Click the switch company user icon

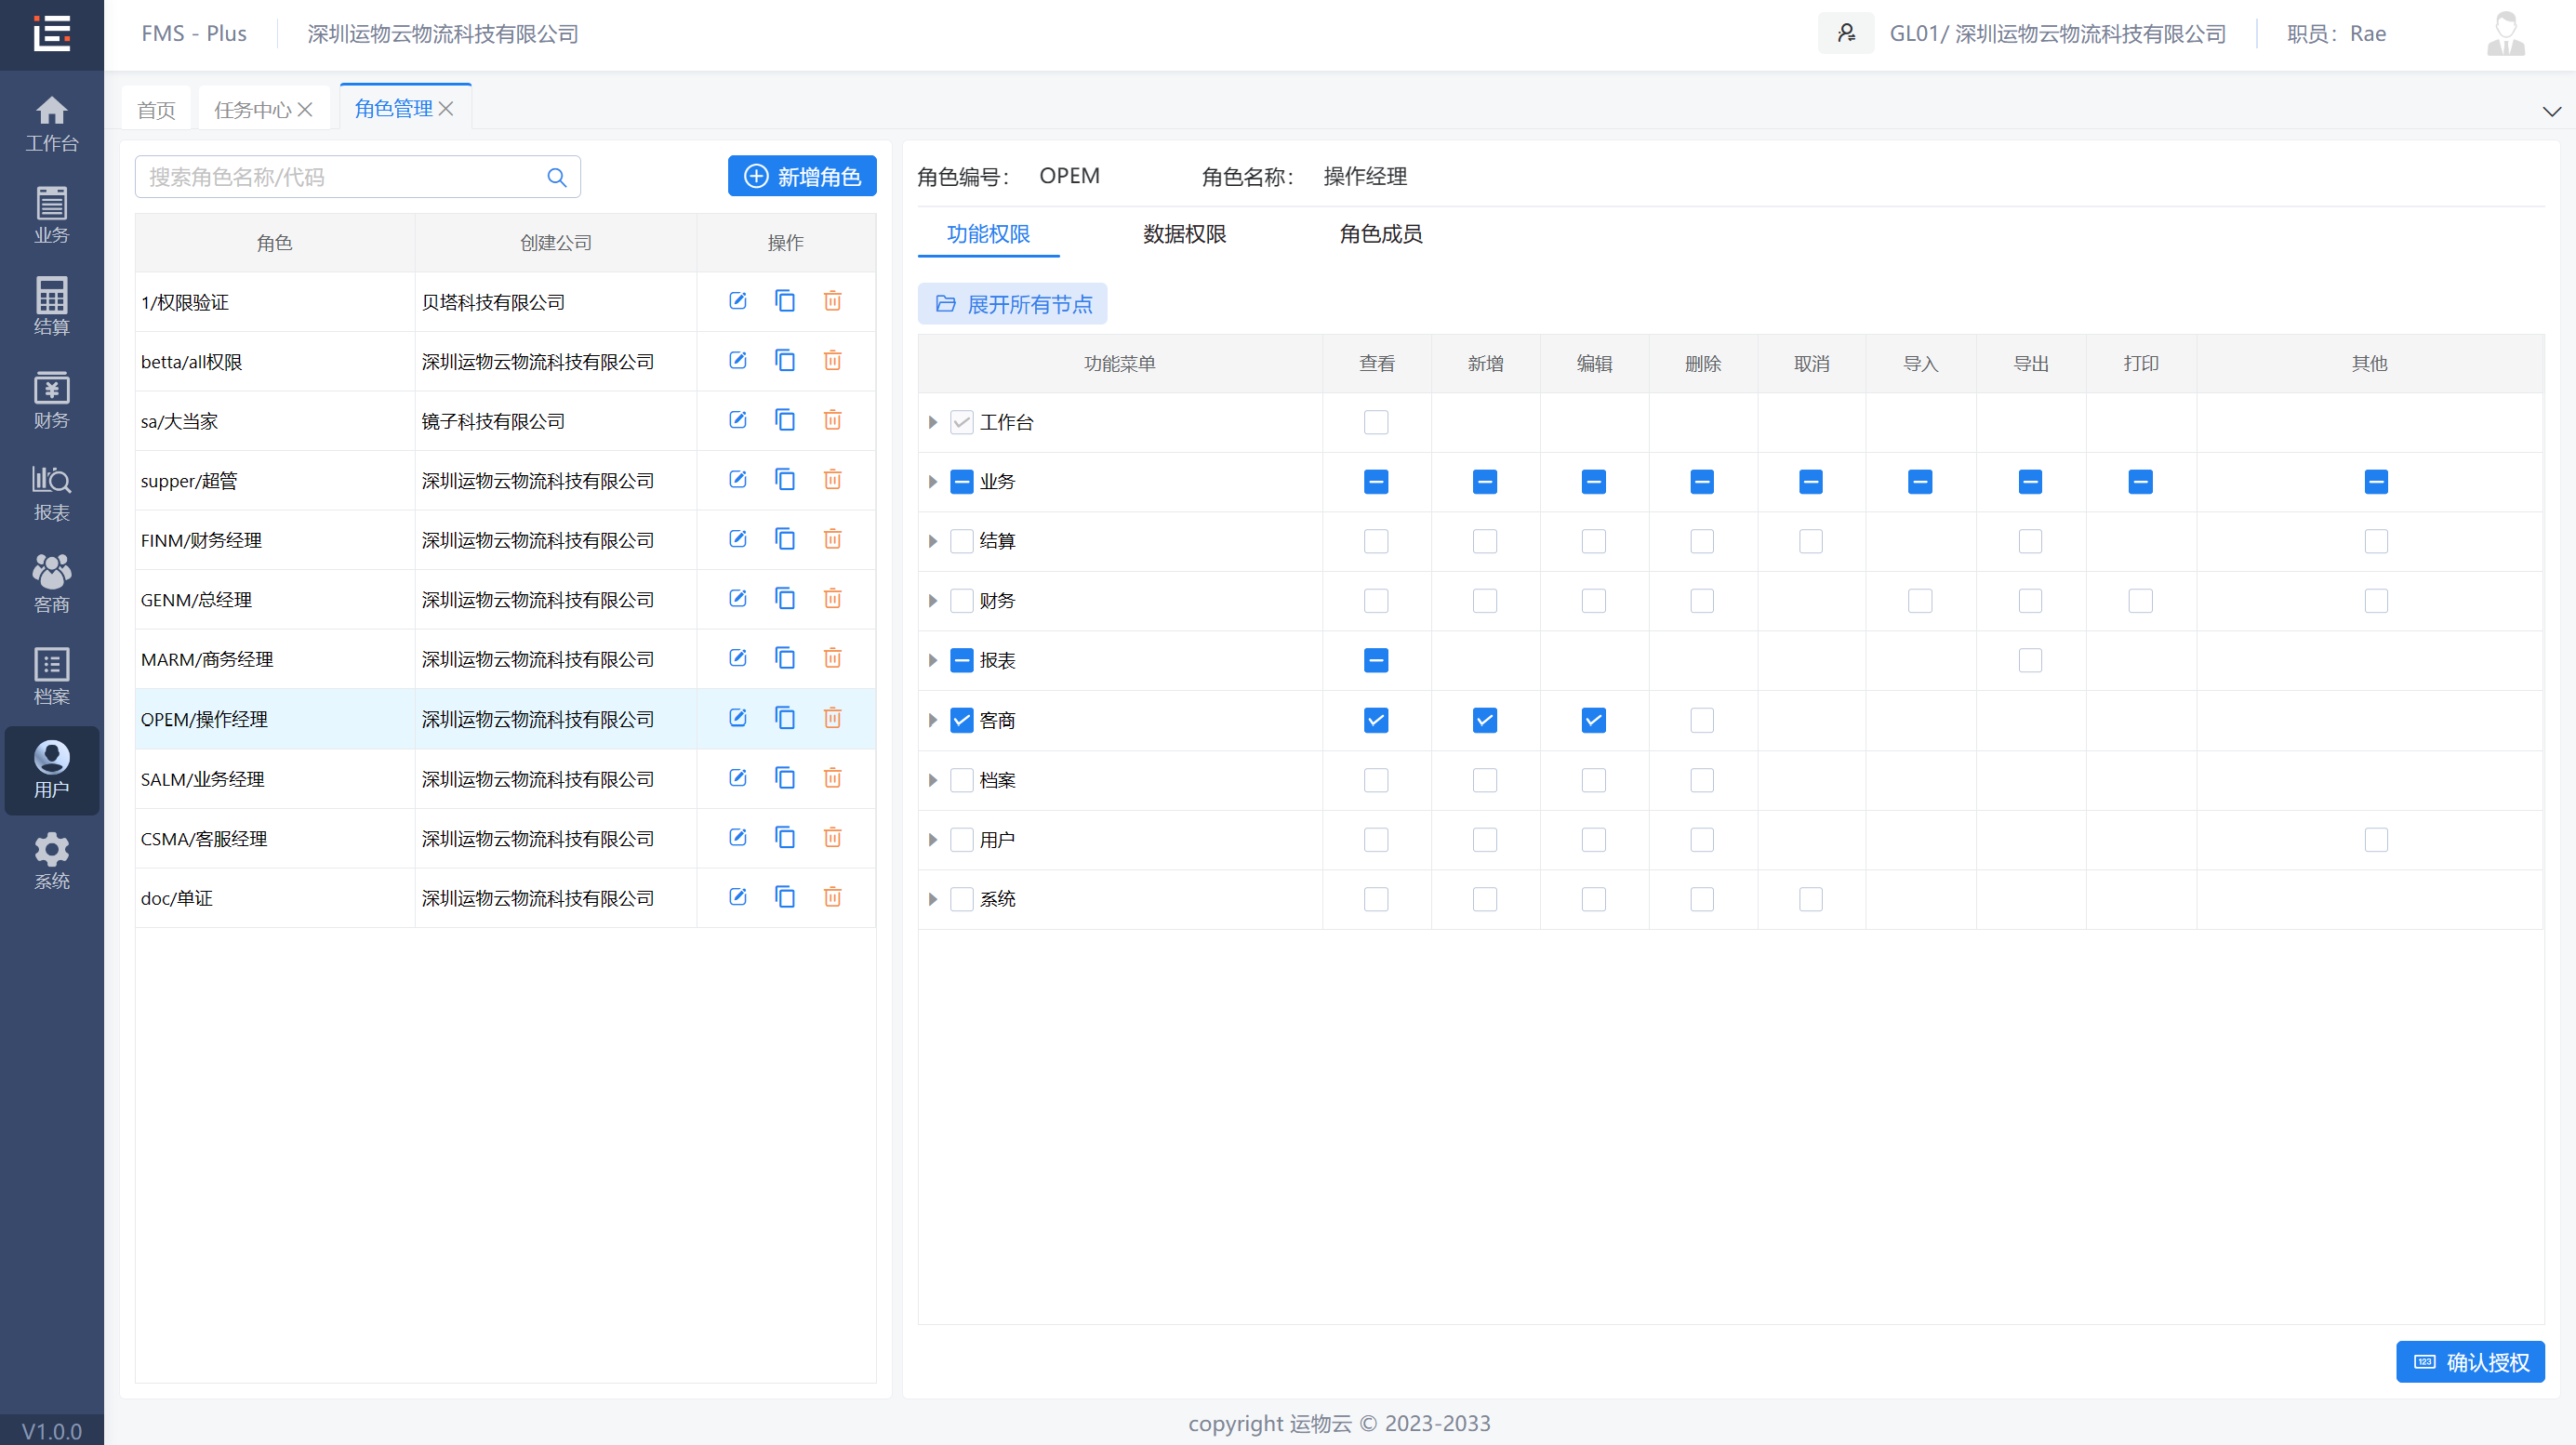point(1846,33)
